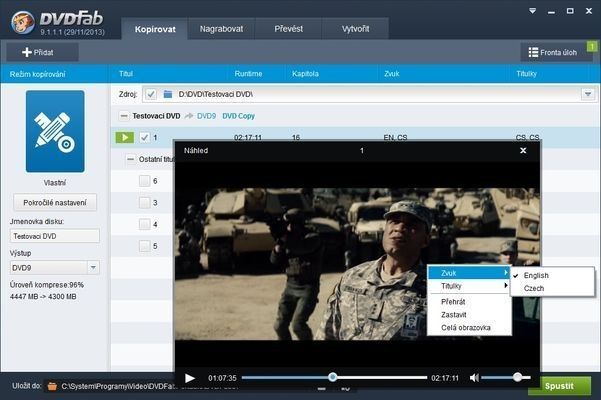
Task: Open the top-right title bar dropdown menu arrow
Action: (532, 11)
